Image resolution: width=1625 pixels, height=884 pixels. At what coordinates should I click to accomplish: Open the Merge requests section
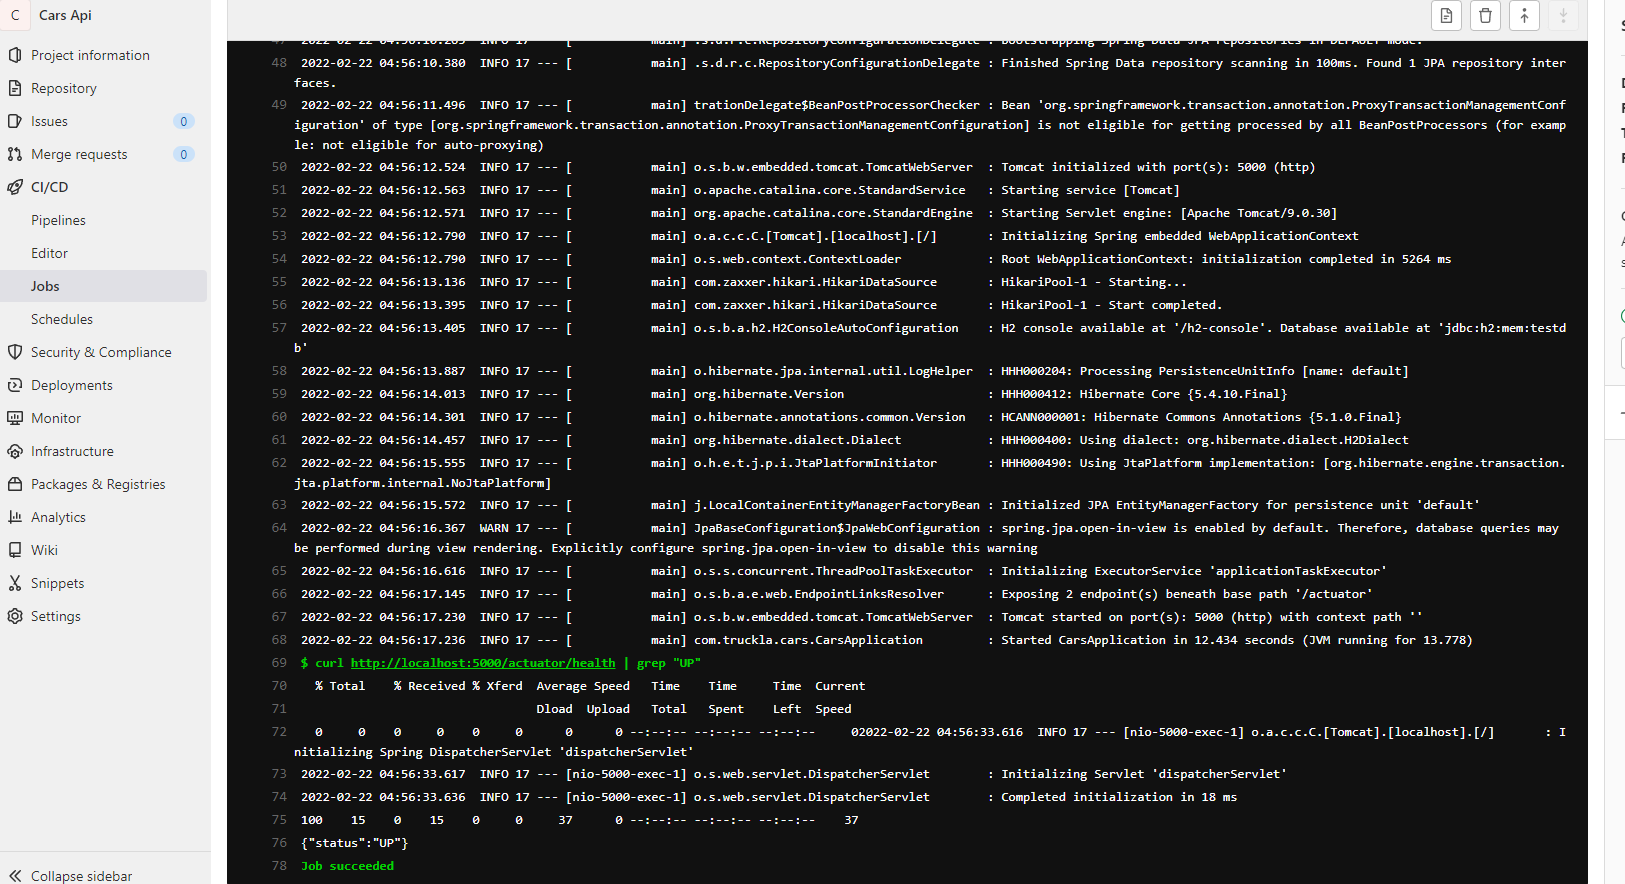click(79, 154)
